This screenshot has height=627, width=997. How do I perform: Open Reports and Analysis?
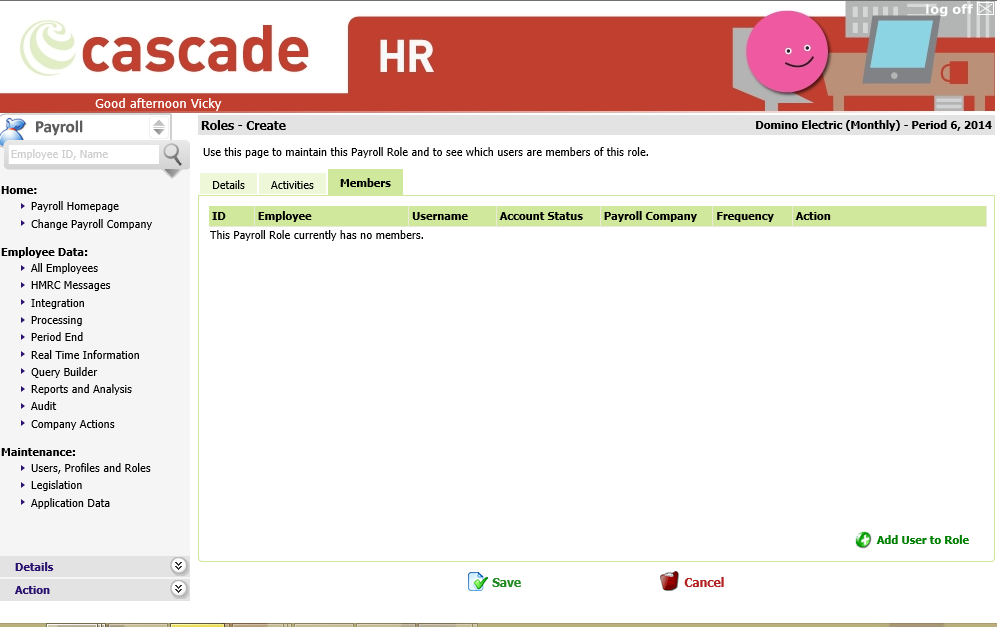pos(81,389)
